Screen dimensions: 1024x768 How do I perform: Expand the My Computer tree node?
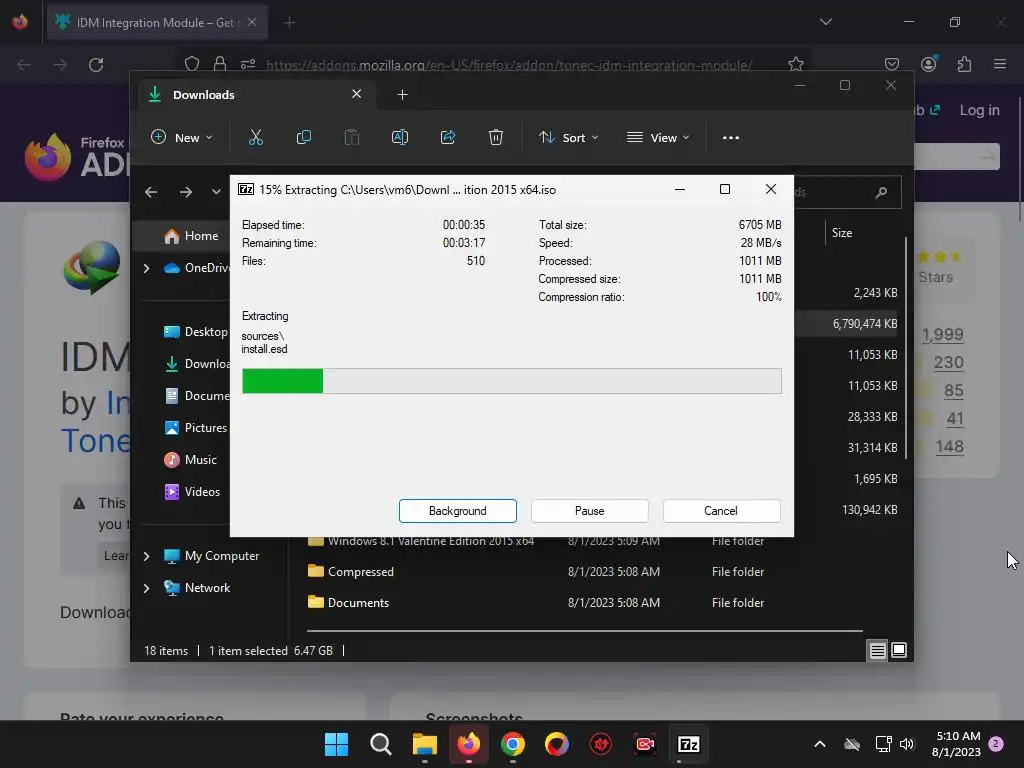[146, 556]
